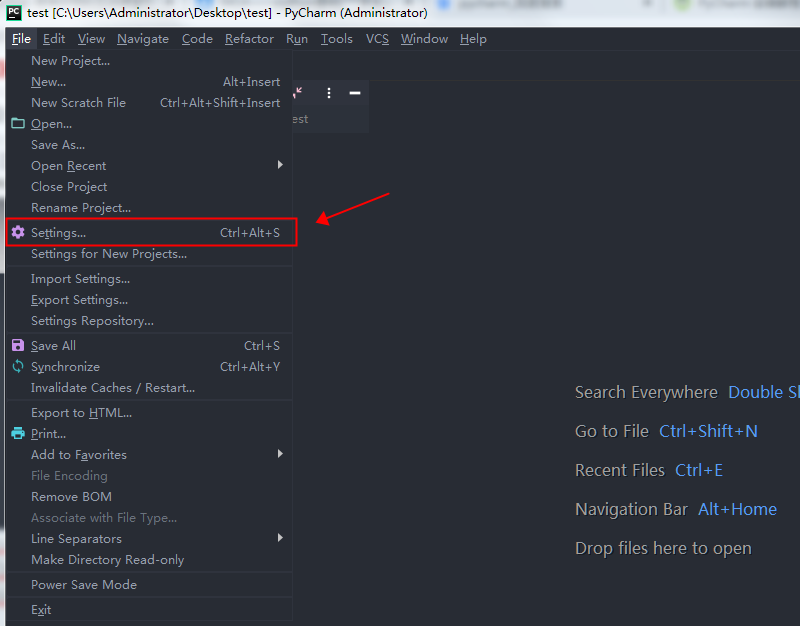
Task: Click the Save All floppy disk icon
Action: pyautogui.click(x=18, y=345)
